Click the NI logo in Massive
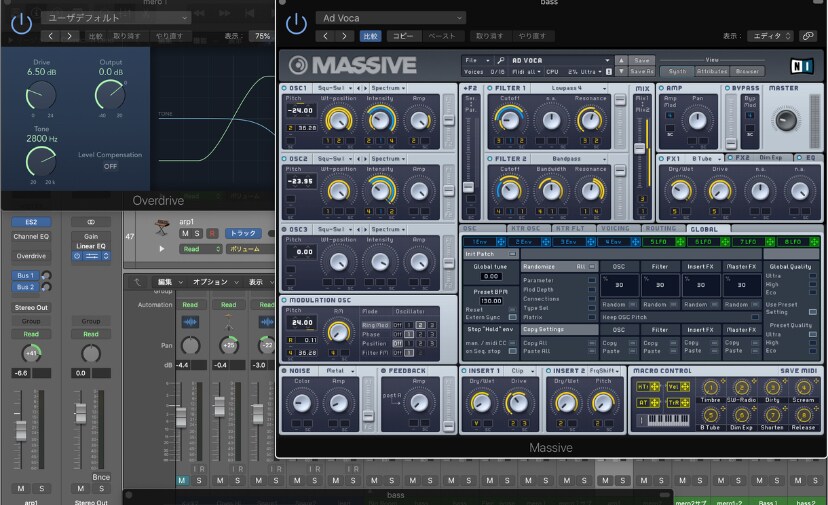The height and width of the screenshot is (505, 828). coord(802,66)
